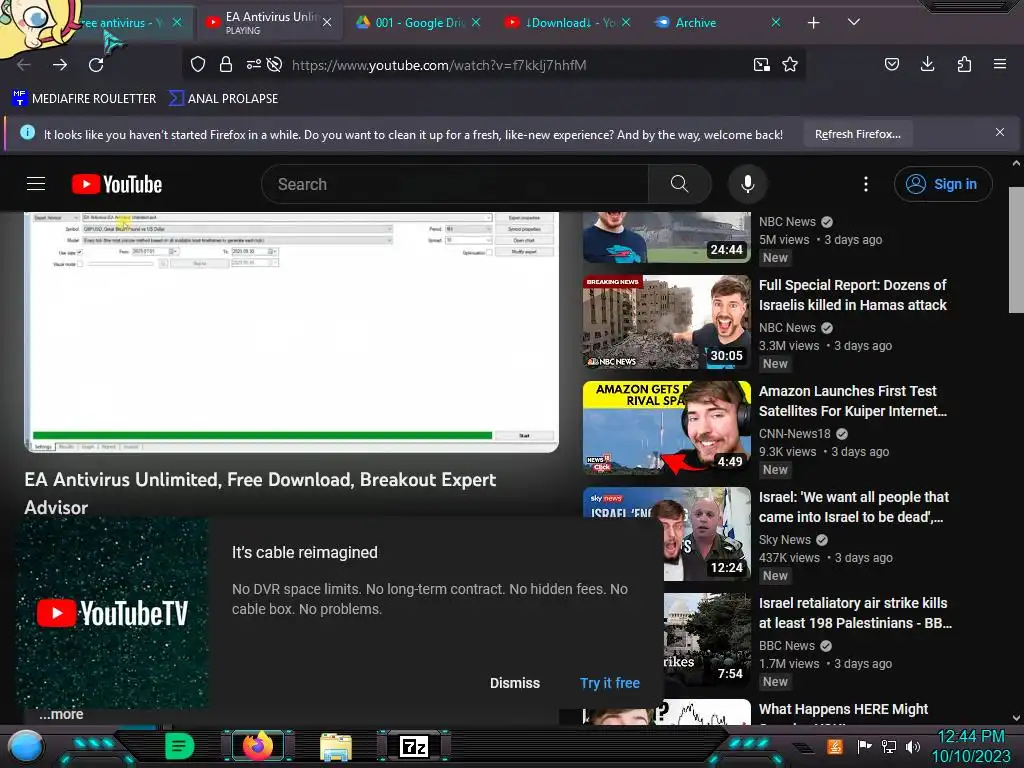Viewport: 1024px width, 768px height.
Task: Open Amazon Launches First Test Satellites title
Action: (x=852, y=400)
